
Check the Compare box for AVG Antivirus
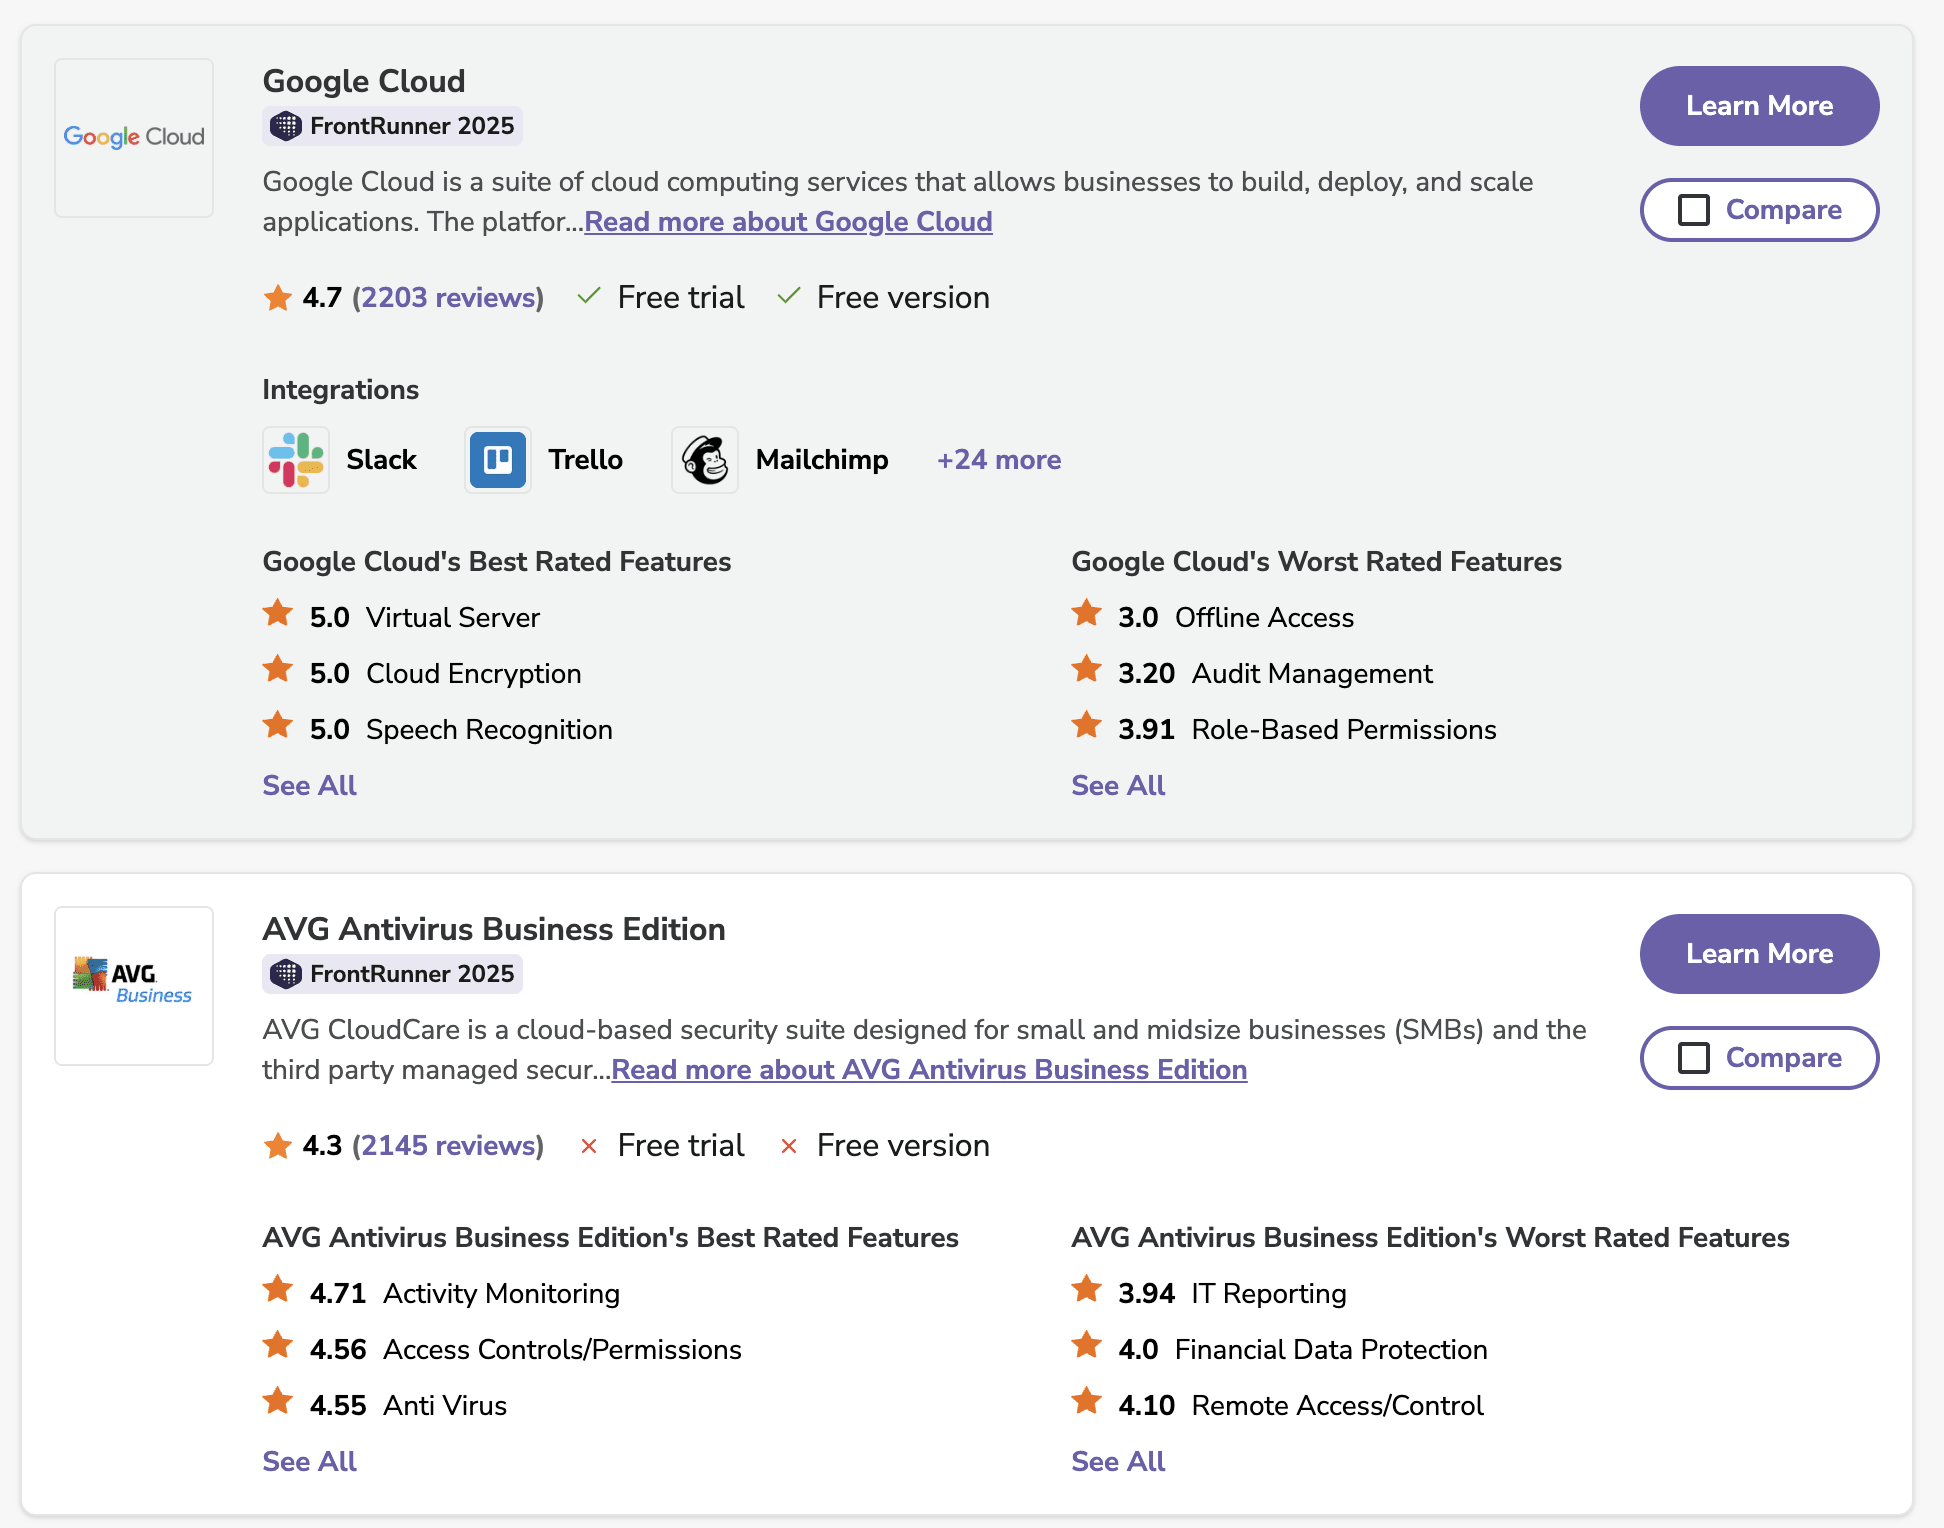(x=1694, y=1058)
